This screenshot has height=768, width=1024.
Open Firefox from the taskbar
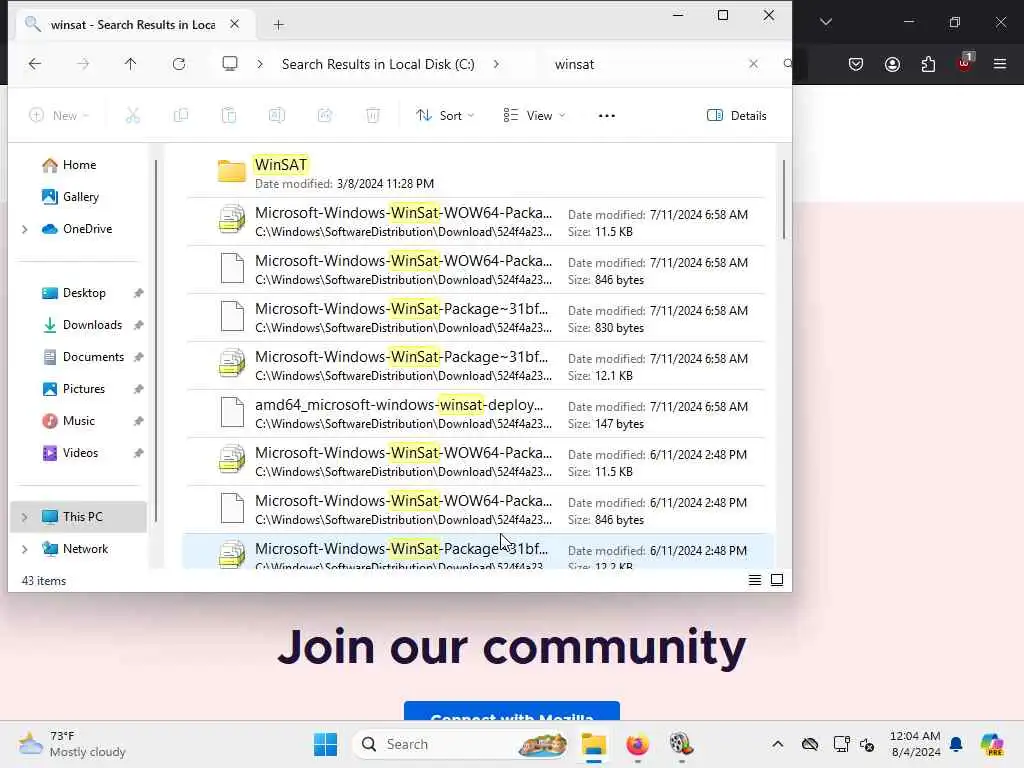point(637,744)
